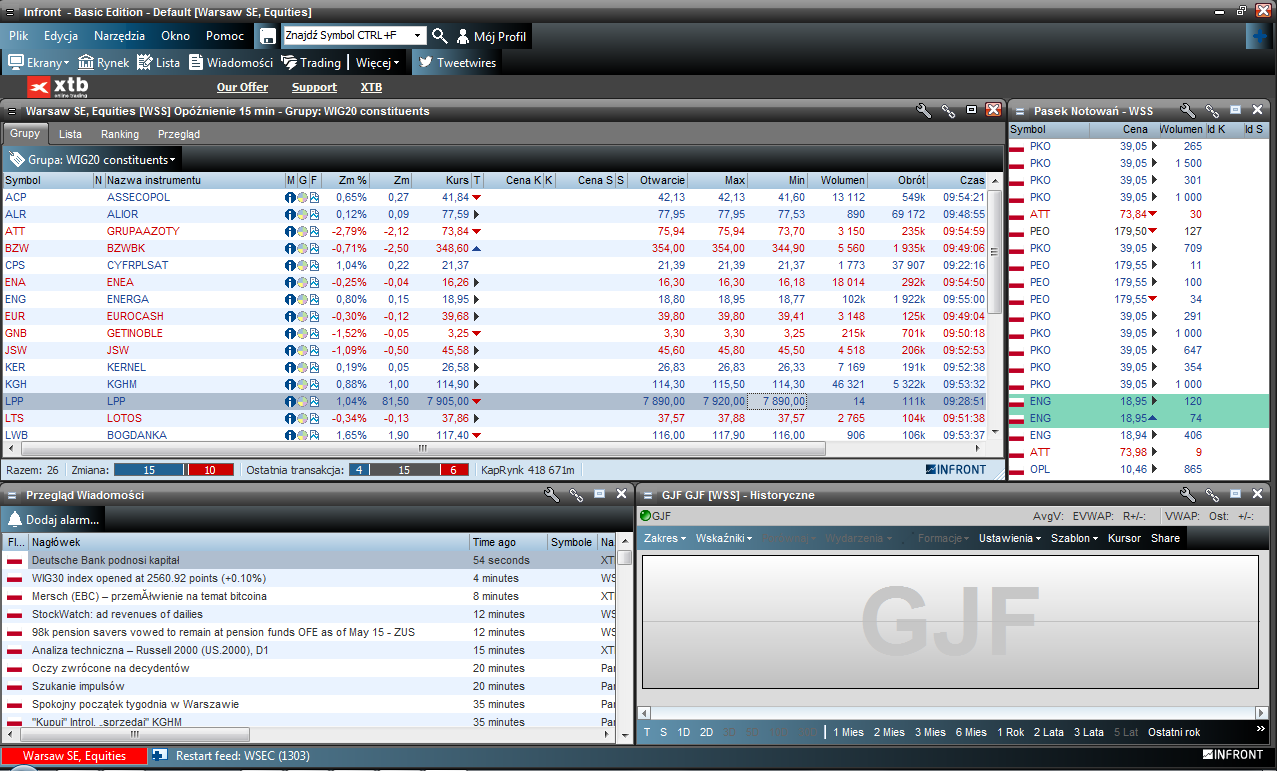This screenshot has width=1277, height=771.
Task: Select the 6 Mies chart range
Action: [971, 732]
